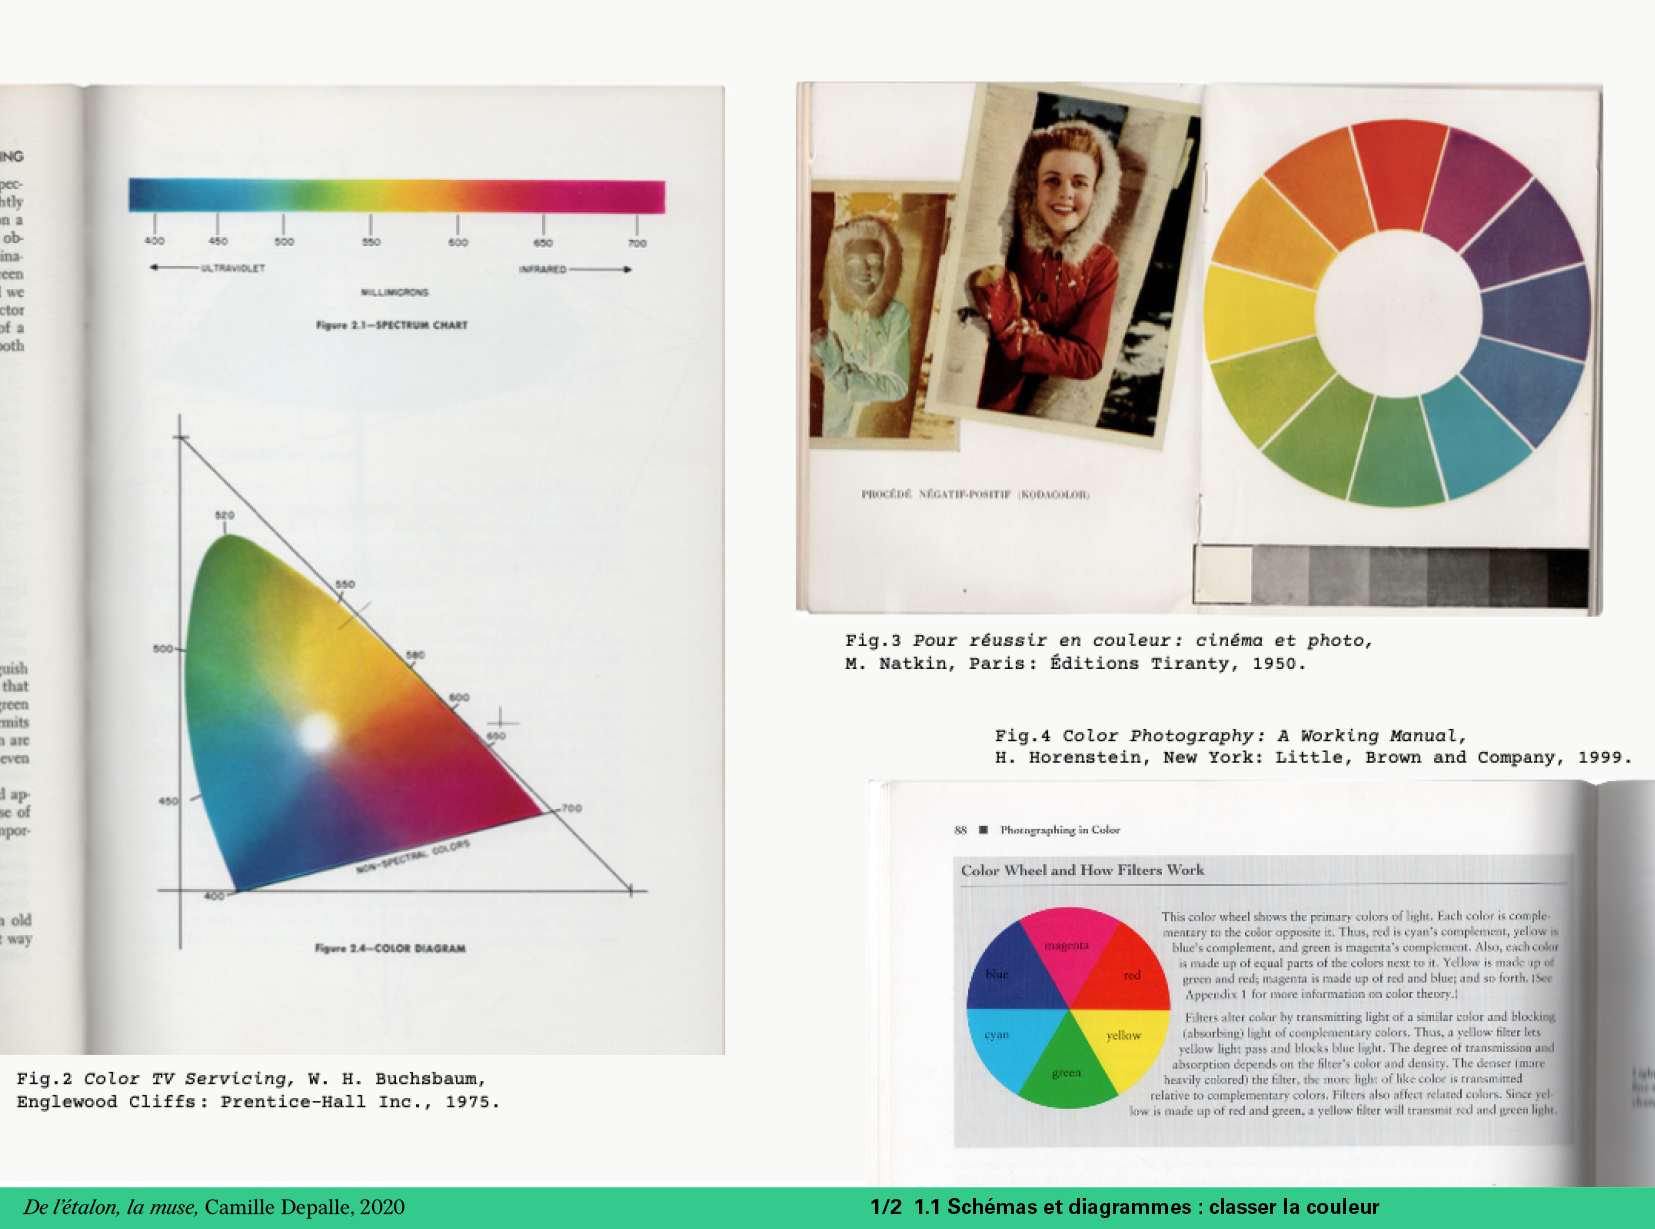
Task: Click the 'INFRARED' label under the spectrum
Action: [542, 269]
